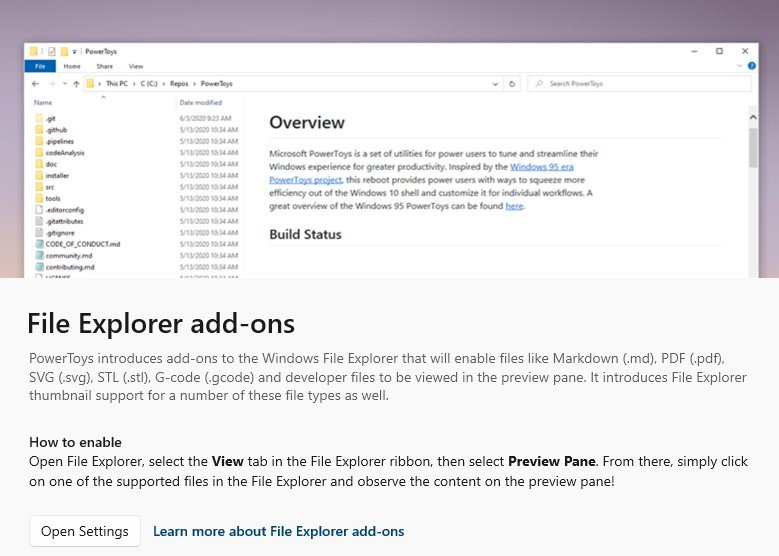779x556 pixels.
Task: Click the Back navigation arrow
Action: [x=35, y=83]
